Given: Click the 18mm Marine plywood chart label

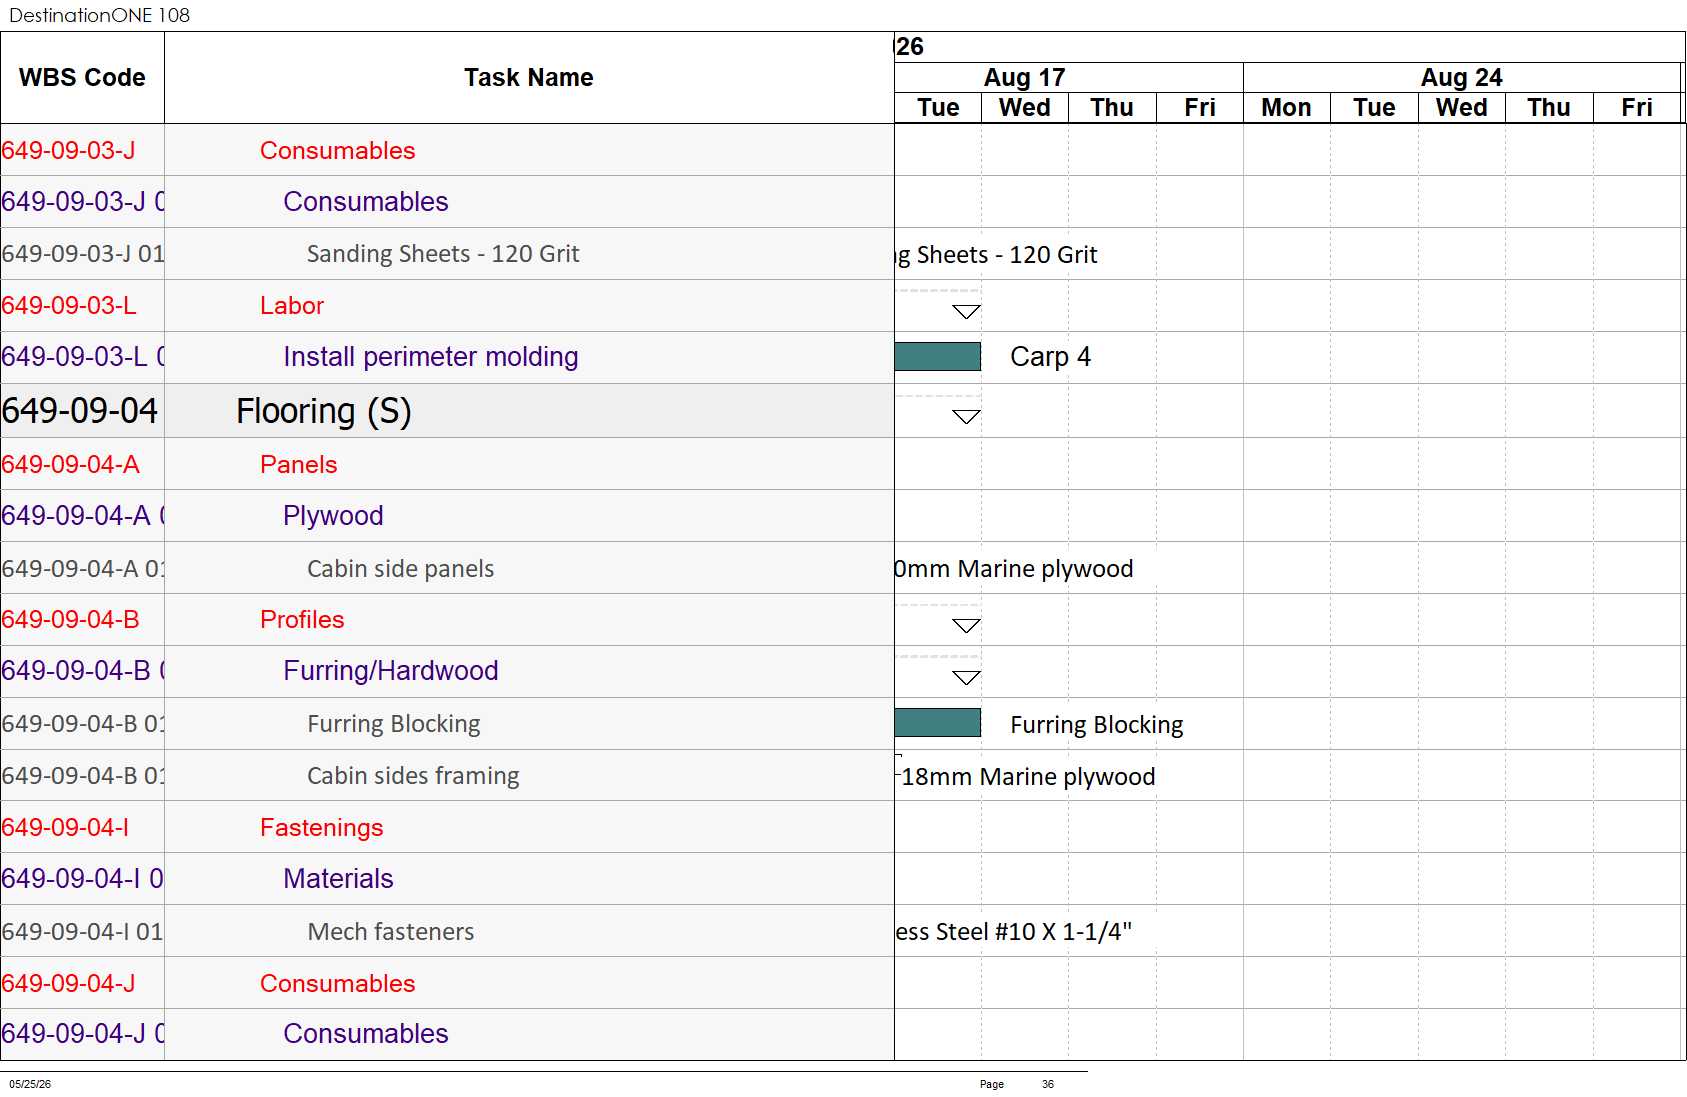Looking at the screenshot, I should coord(1028,777).
